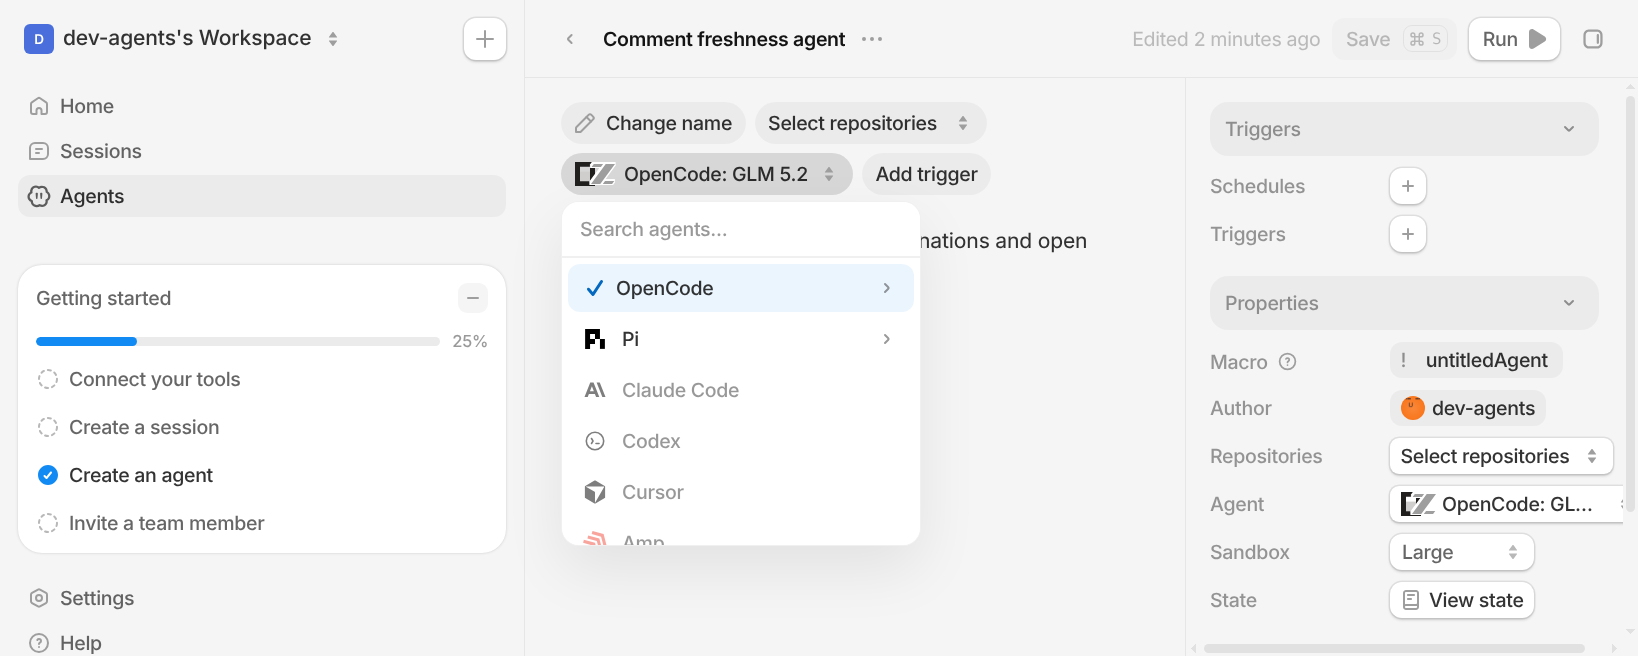Click the horizontal scrollbar under Properties

tap(1394, 648)
